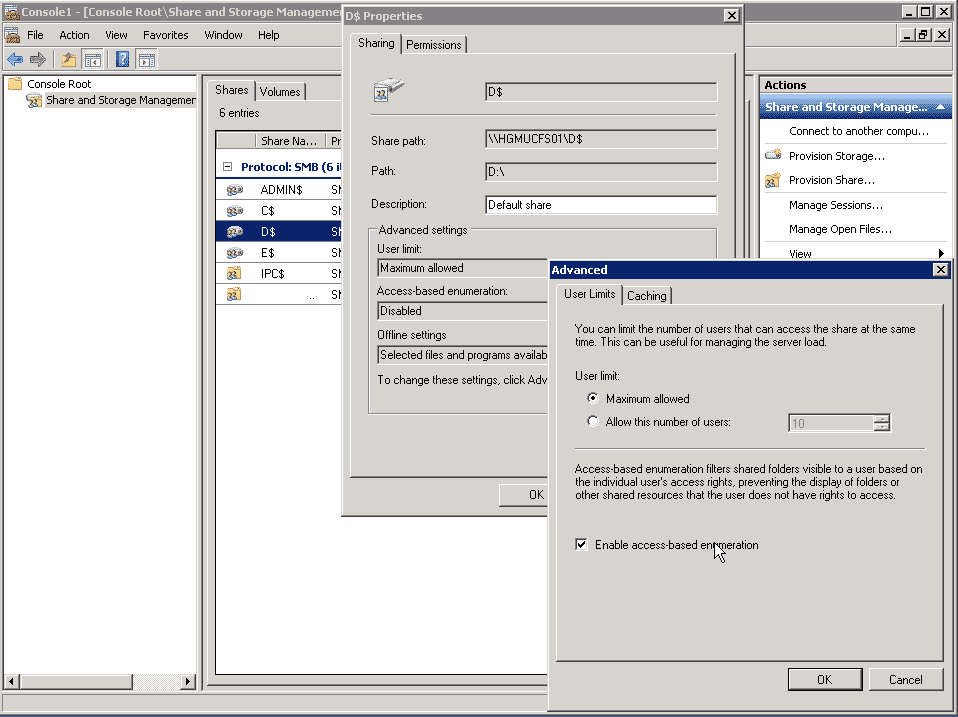
Task: Collapse Share and Storage Management actions header
Action: 941,107
